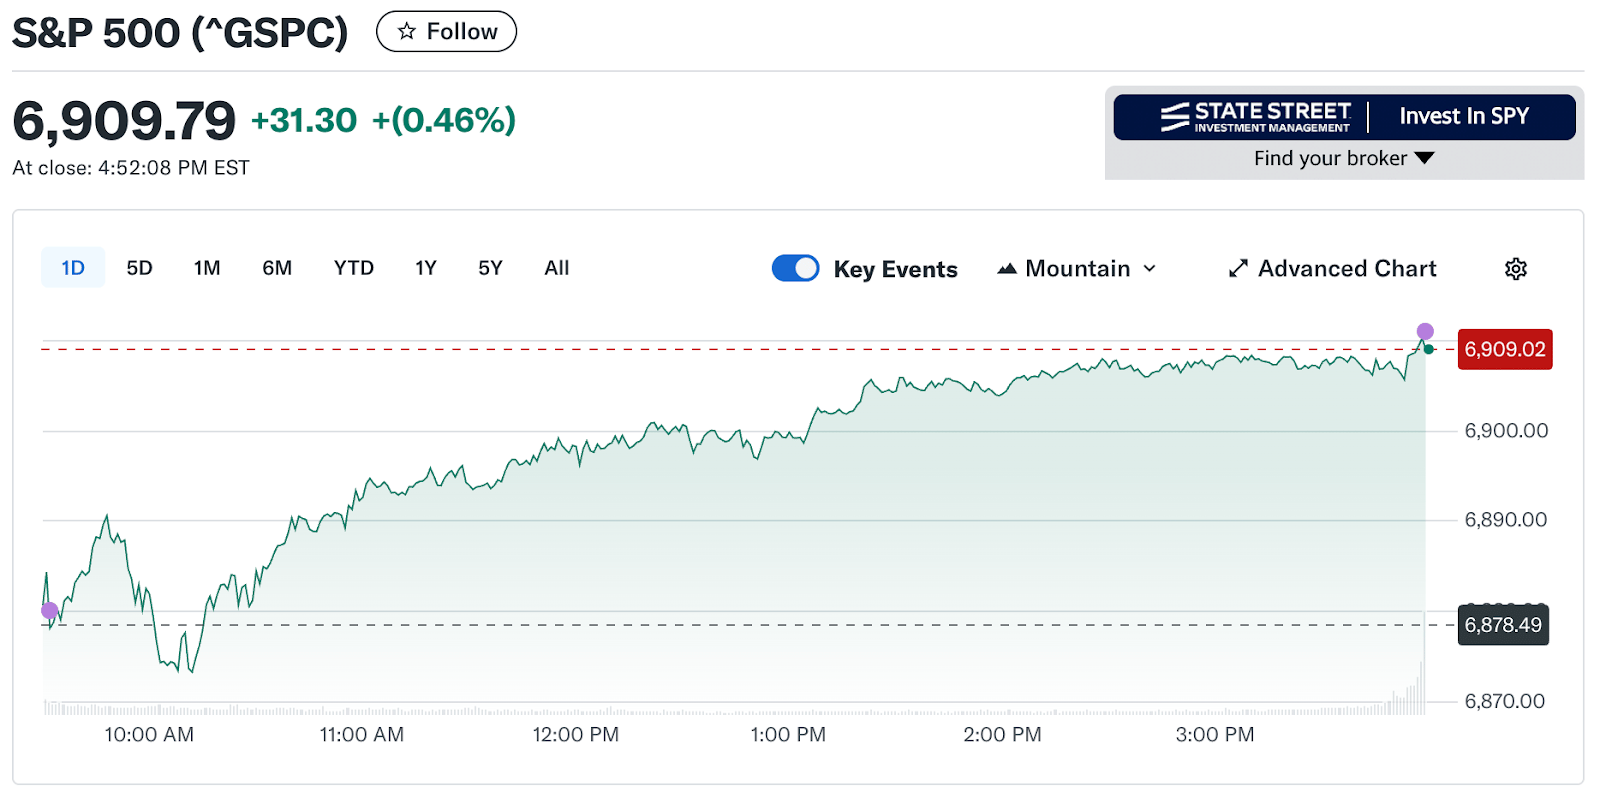The height and width of the screenshot is (786, 1600).
Task: Select the 1D time range tab
Action: [x=73, y=268]
